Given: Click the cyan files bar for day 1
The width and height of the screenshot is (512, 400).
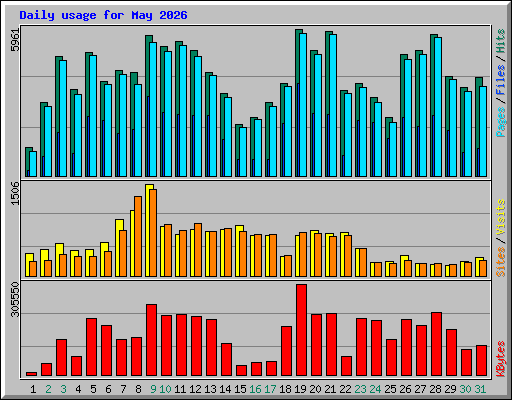Looking at the screenshot, I should [x=33, y=164].
